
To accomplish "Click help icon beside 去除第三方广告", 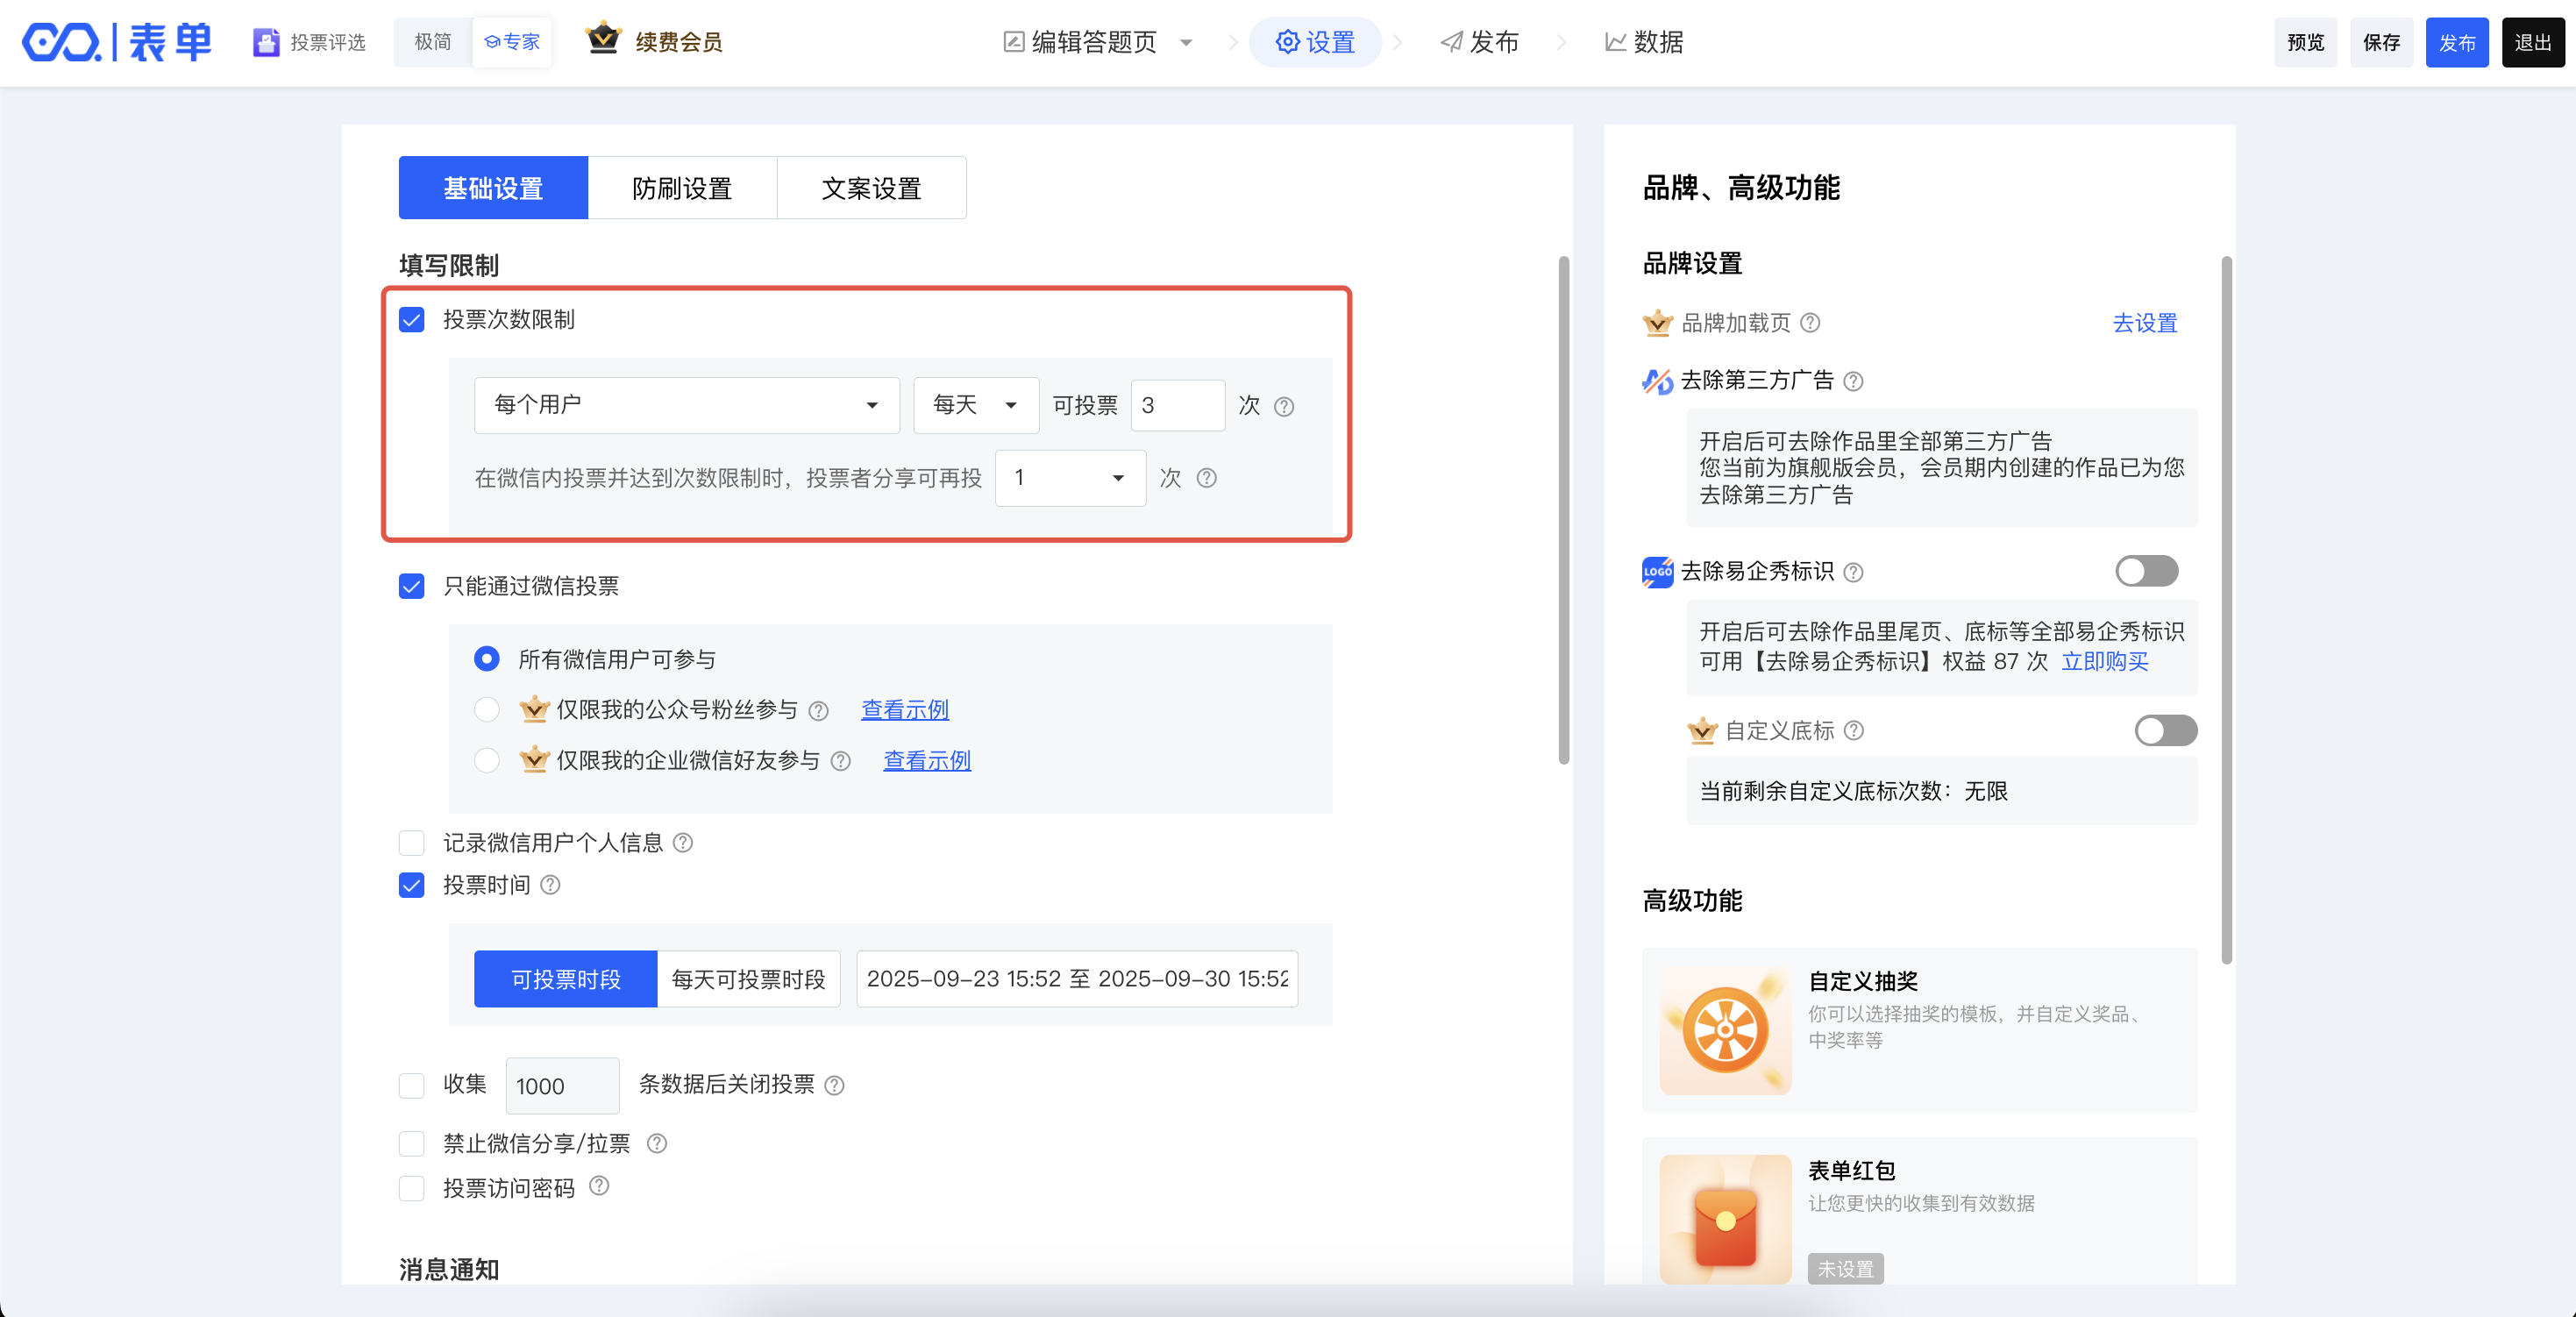I will coord(1853,381).
